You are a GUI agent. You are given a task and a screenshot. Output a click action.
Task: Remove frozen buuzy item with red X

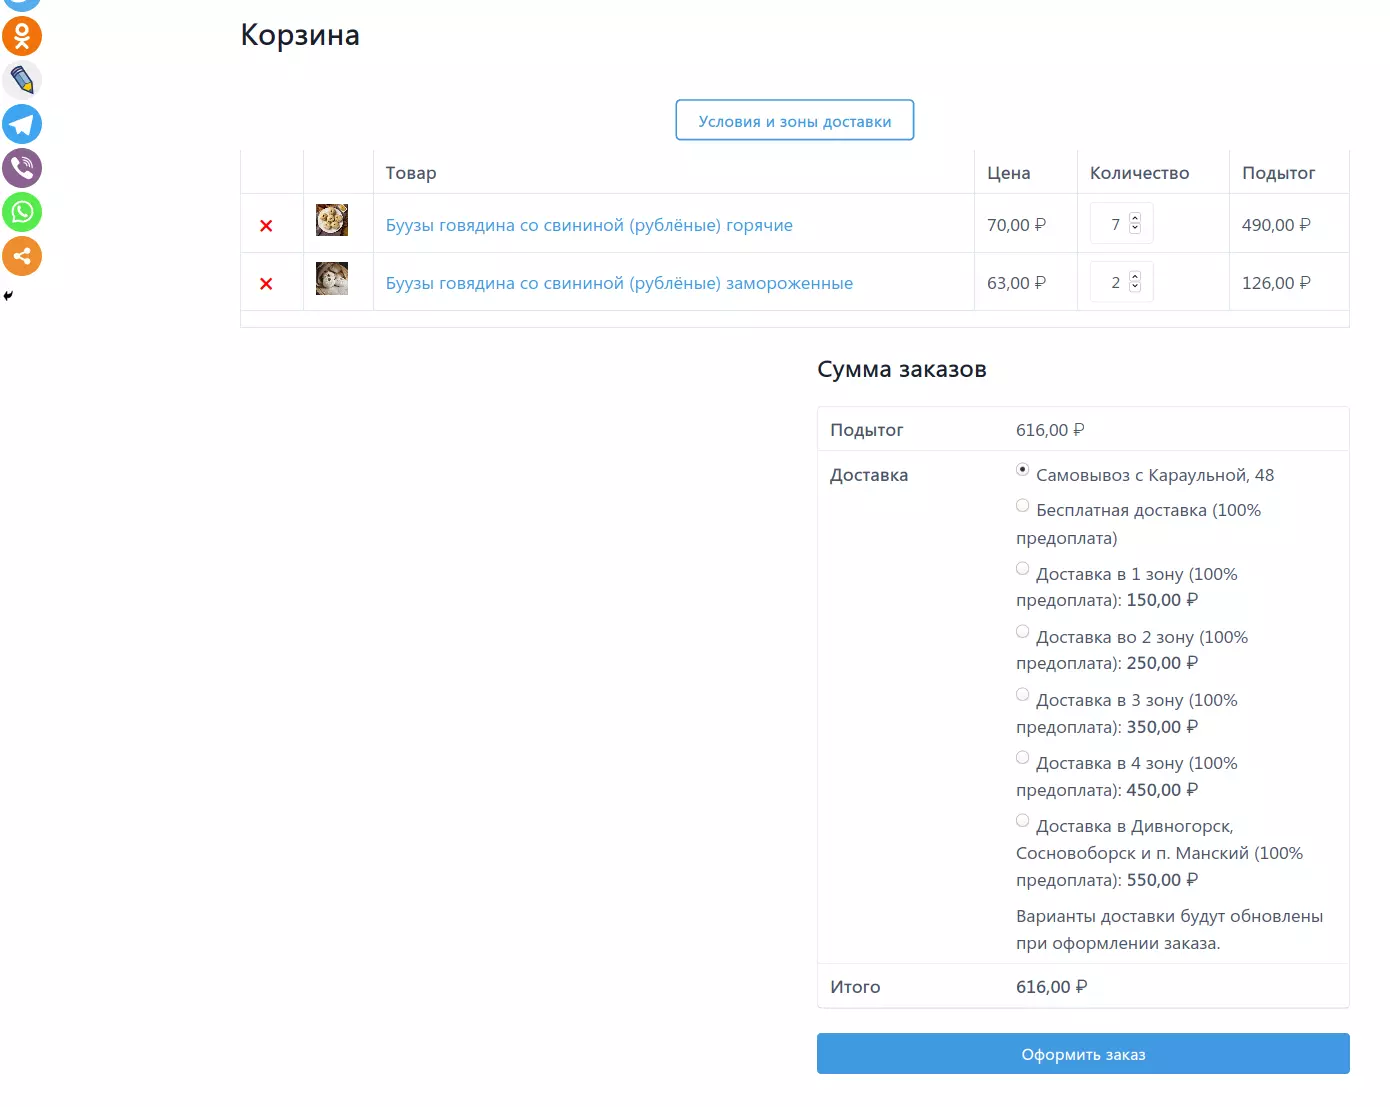click(266, 284)
